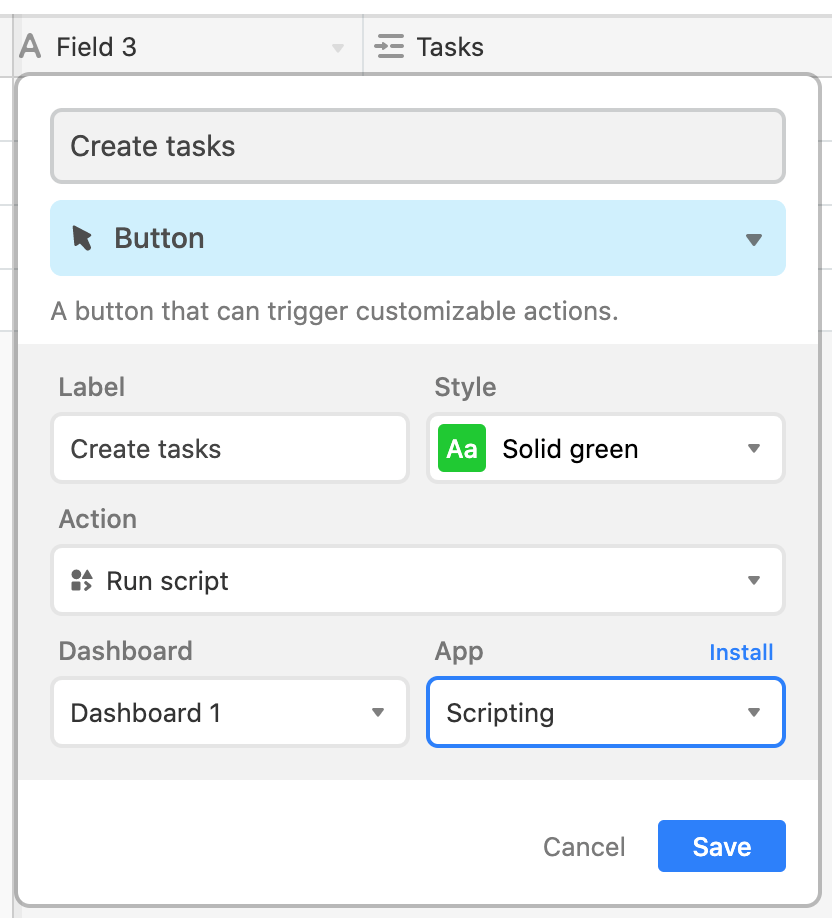Click the Run script apps icon
Screen dimensions: 832x918
[x=81, y=580]
